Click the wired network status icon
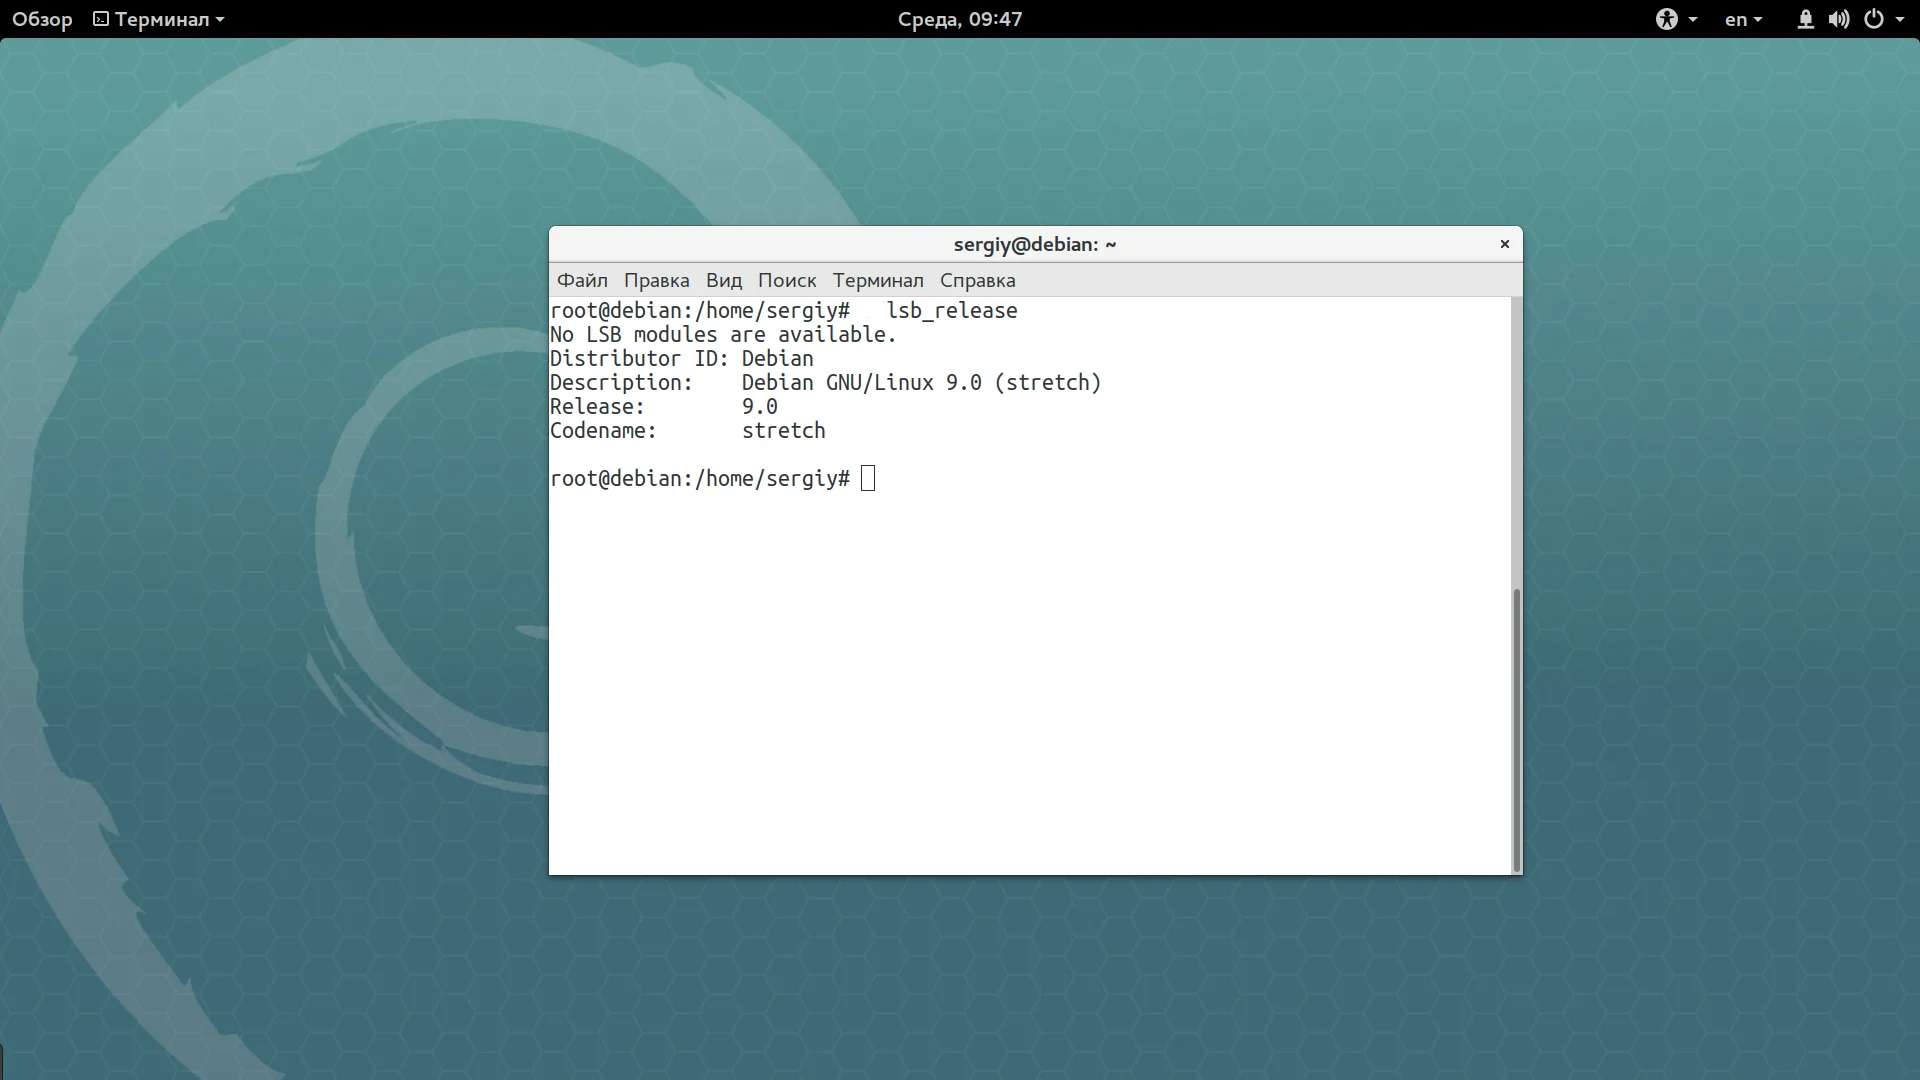 (1805, 19)
